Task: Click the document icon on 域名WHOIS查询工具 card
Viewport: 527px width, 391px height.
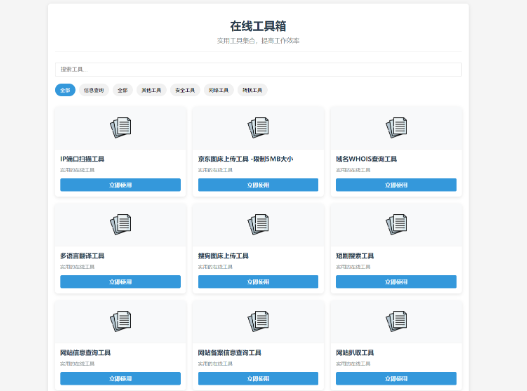Action: 396,127
